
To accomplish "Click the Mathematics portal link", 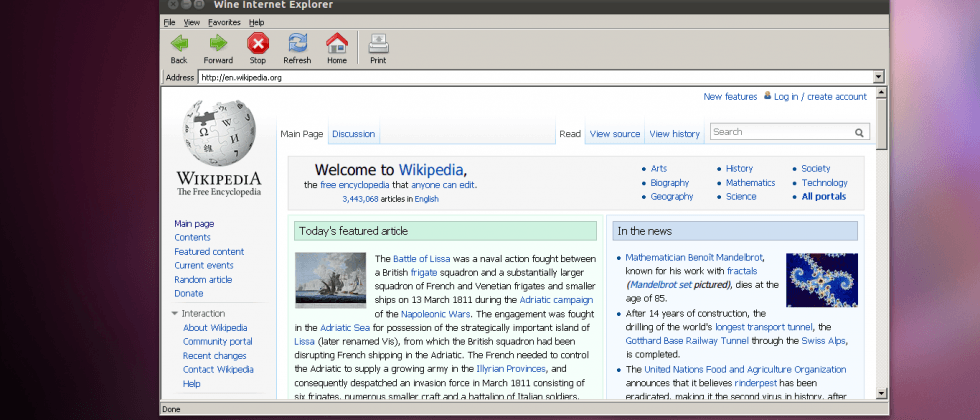I will pos(750,183).
